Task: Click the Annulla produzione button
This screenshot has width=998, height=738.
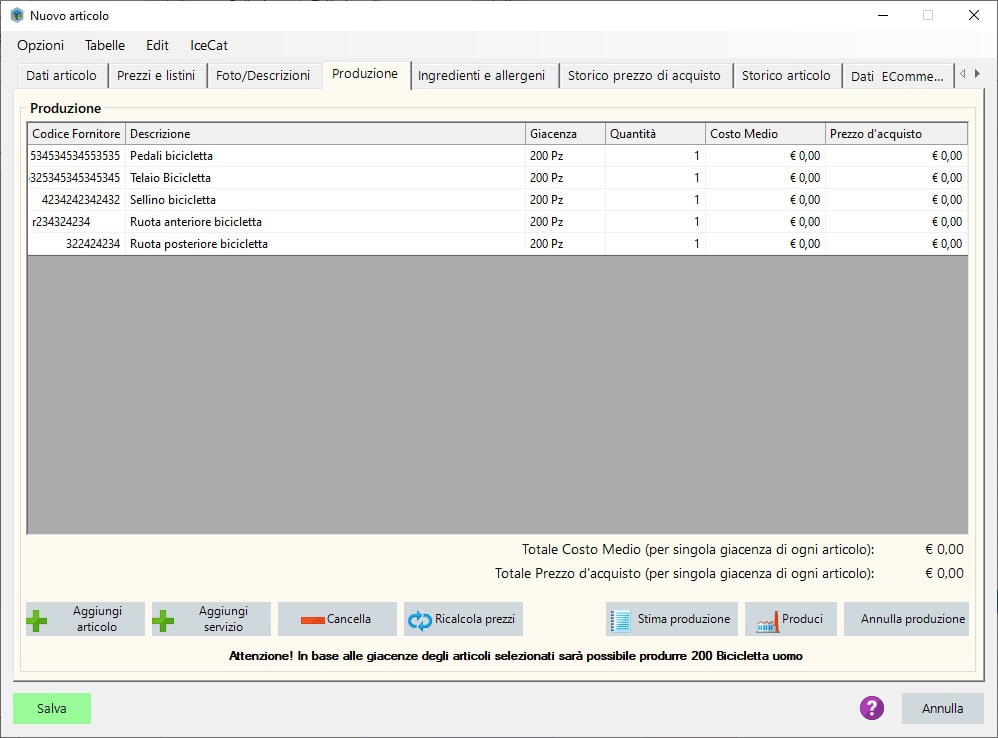Action: point(906,619)
